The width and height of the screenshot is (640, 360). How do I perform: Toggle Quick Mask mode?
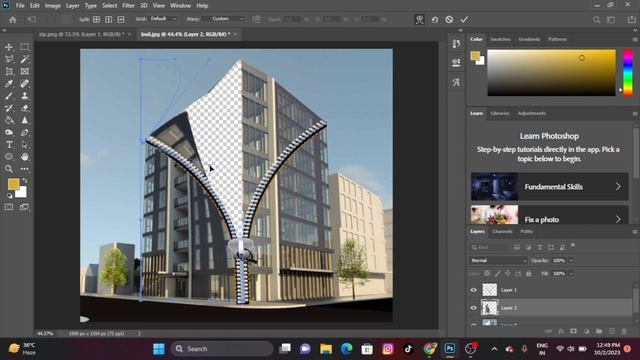point(9,207)
